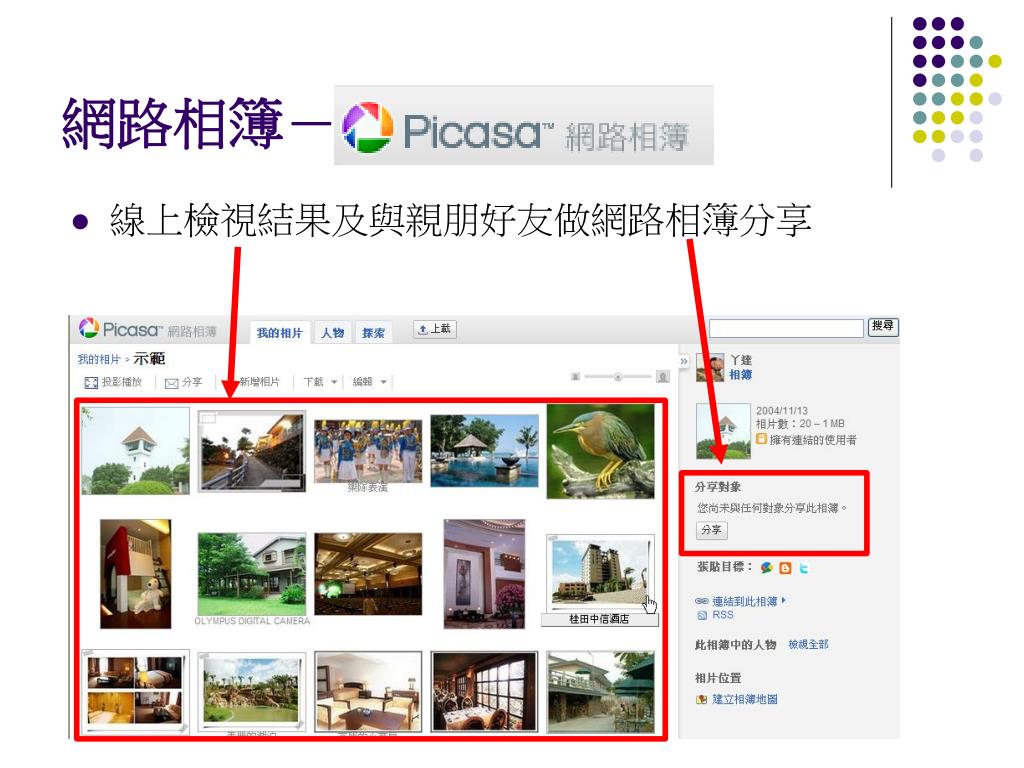Click the Blogger paste-target icon

(x=785, y=568)
